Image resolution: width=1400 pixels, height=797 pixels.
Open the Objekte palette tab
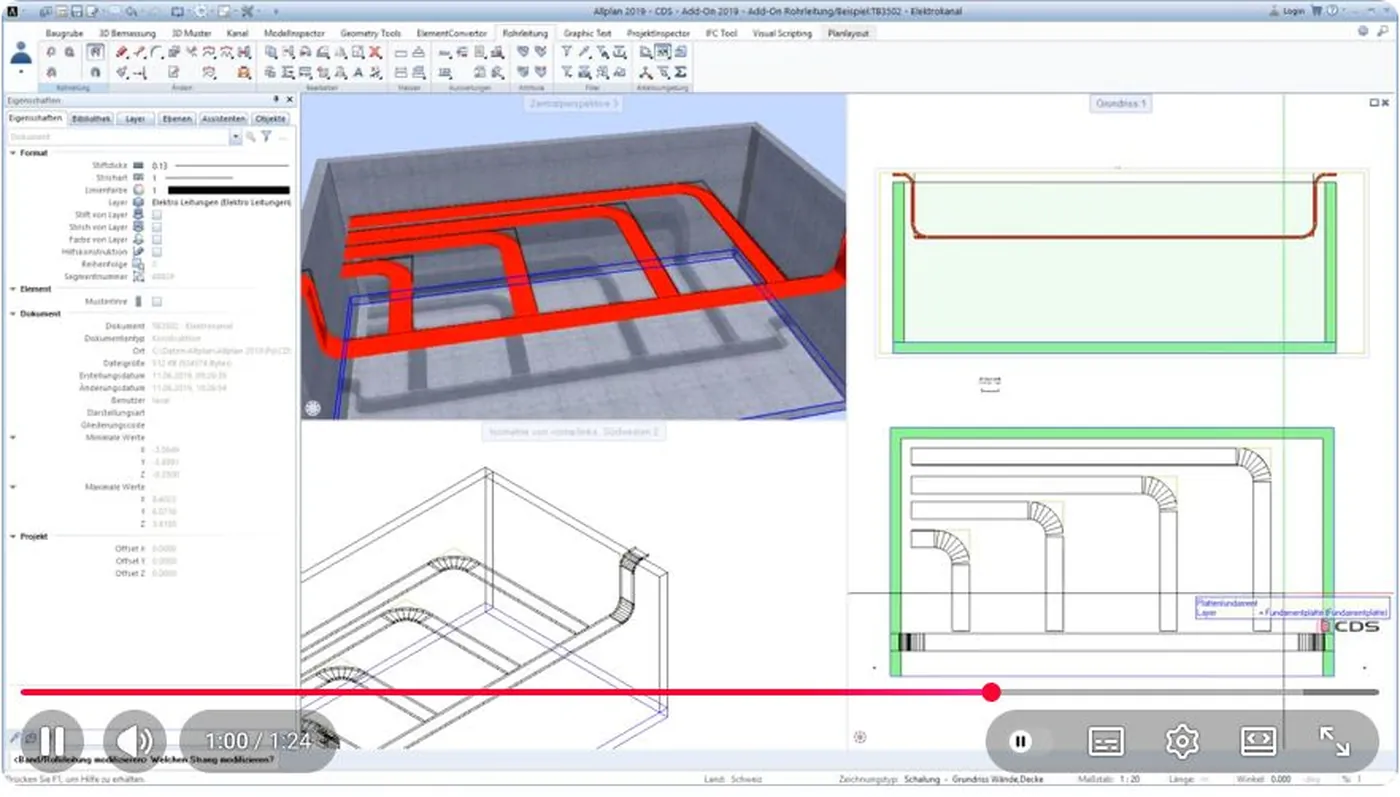(270, 118)
